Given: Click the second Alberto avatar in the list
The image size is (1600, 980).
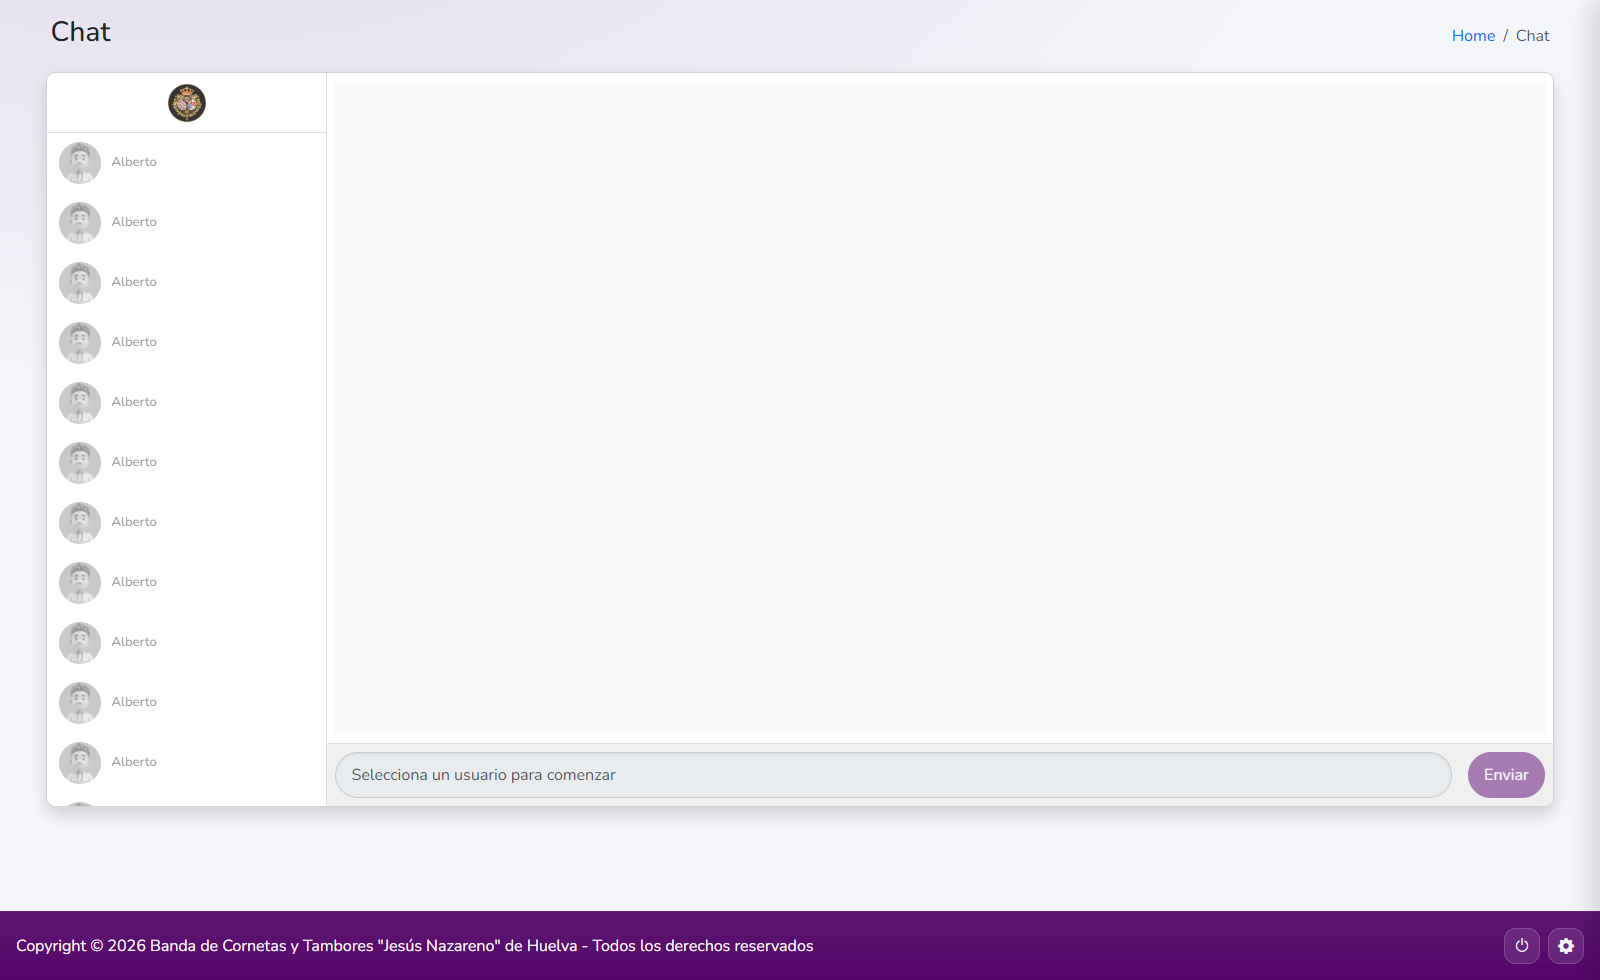Looking at the screenshot, I should [x=80, y=223].
